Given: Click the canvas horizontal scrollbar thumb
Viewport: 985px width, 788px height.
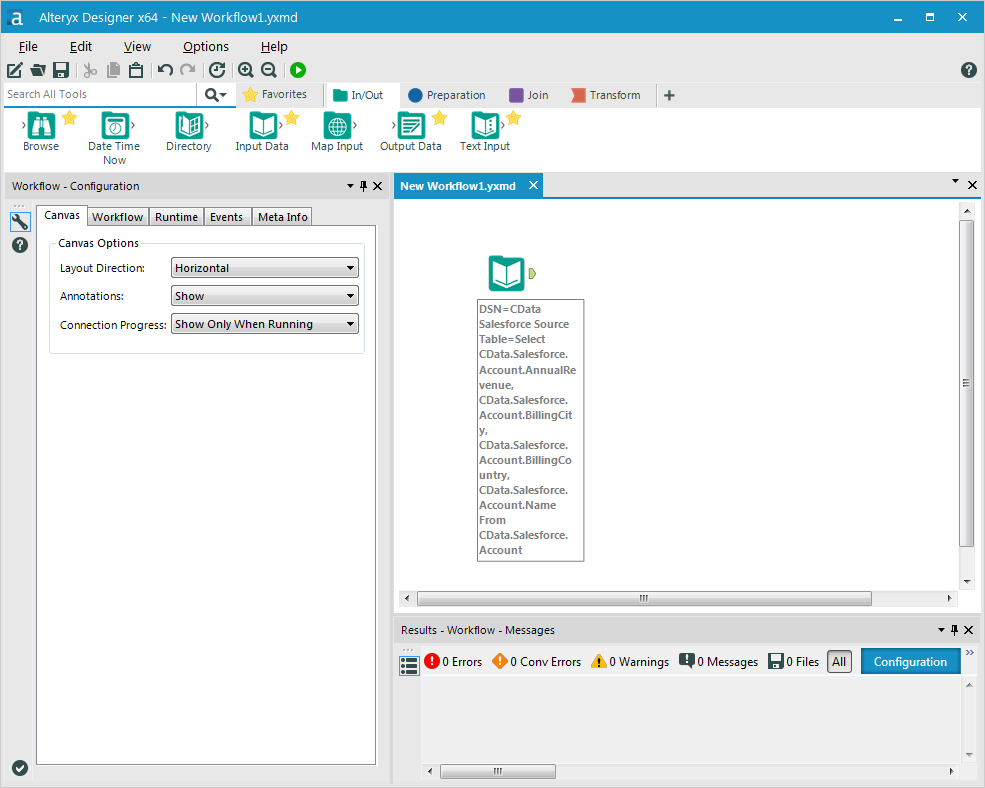Looking at the screenshot, I should click(x=644, y=598).
